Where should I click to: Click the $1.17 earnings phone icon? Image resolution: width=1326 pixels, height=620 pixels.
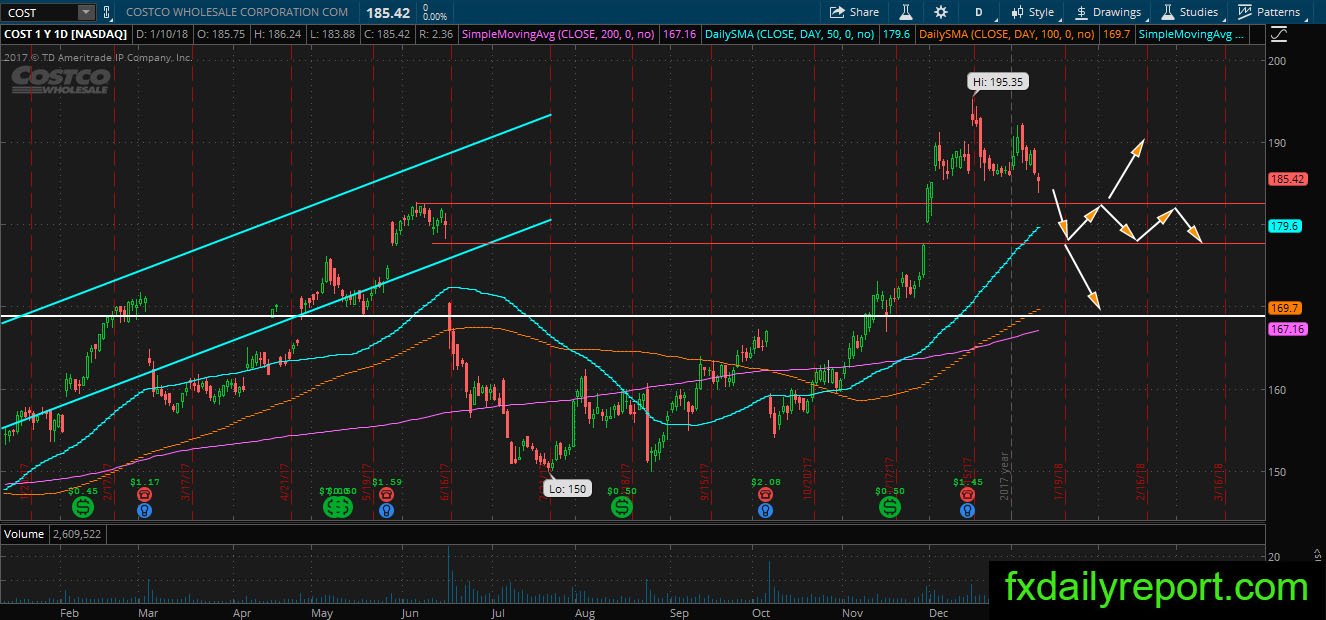coord(145,494)
